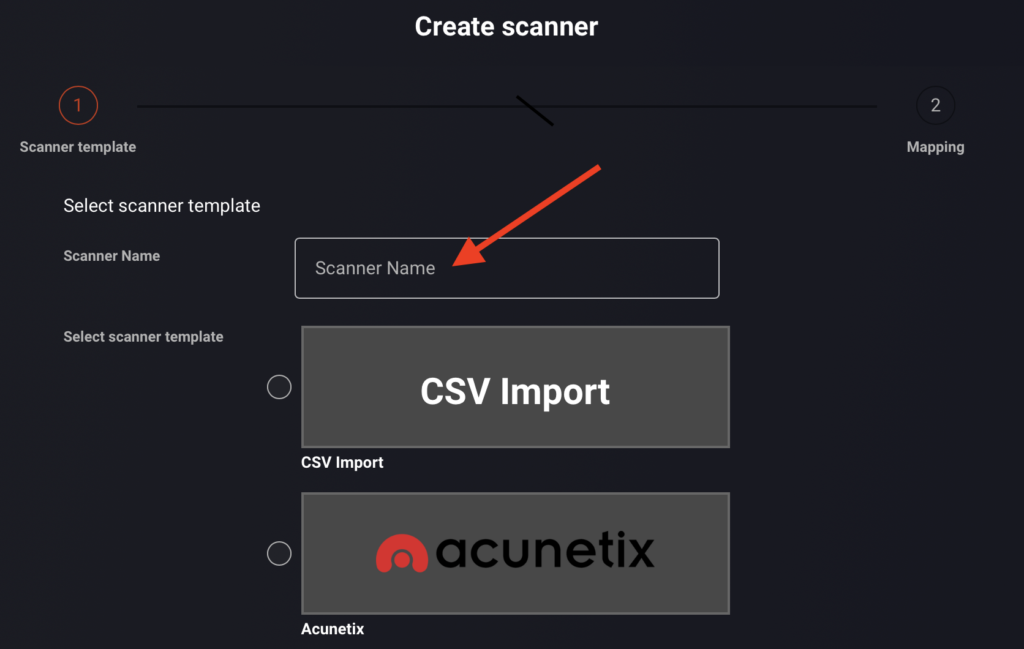This screenshot has width=1024, height=649.
Task: Click the red arrow annotation
Action: 526,216
